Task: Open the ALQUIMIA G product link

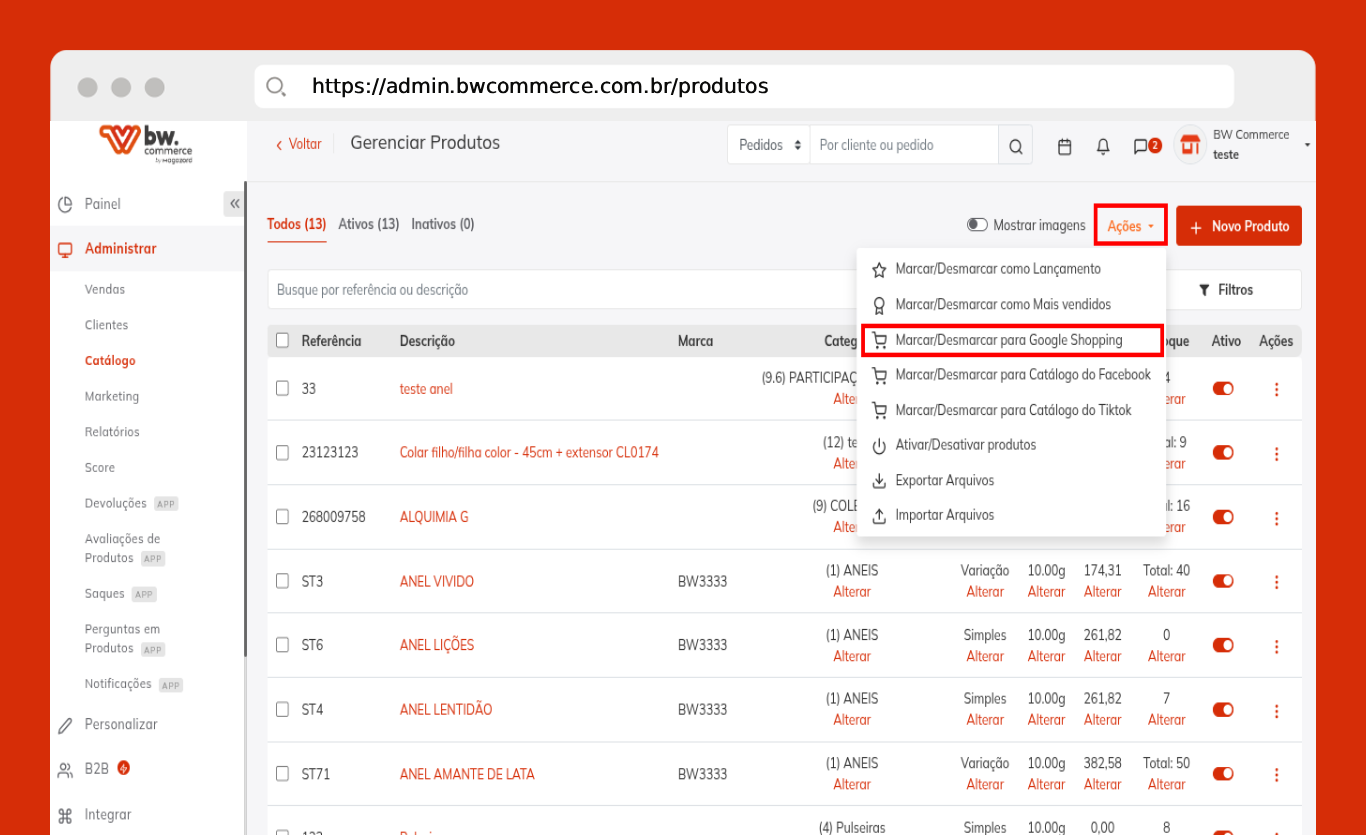Action: [x=434, y=517]
